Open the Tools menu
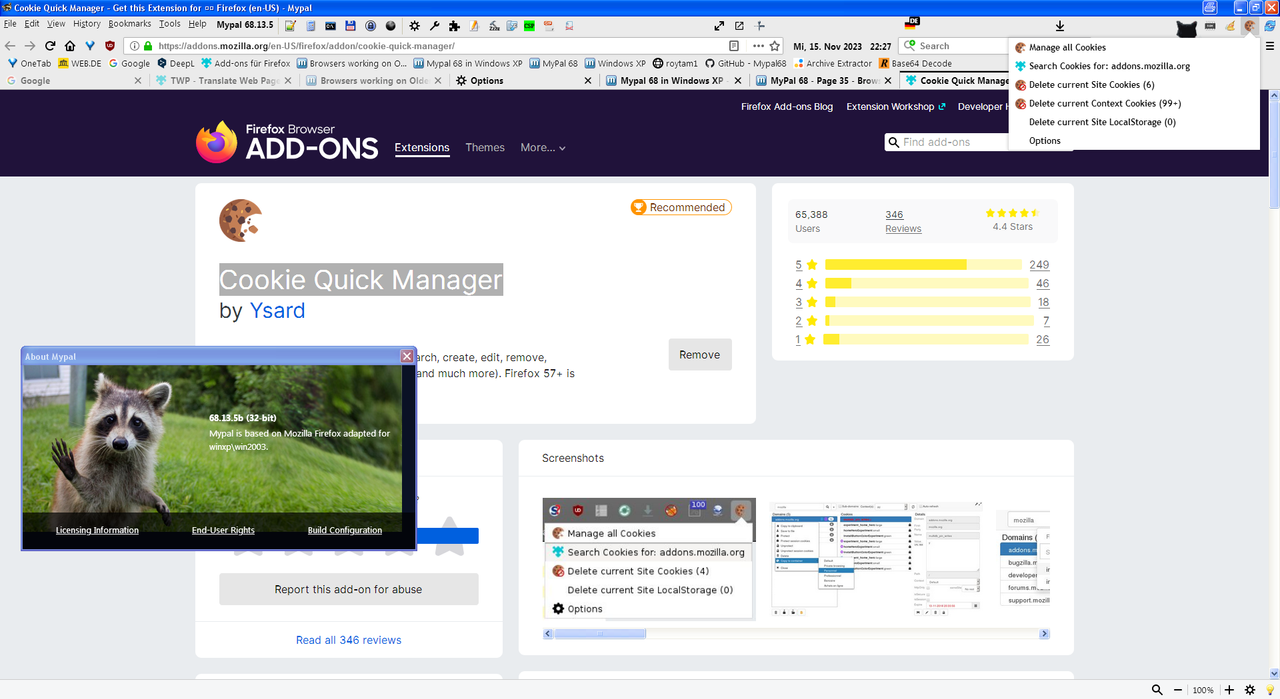The image size is (1280, 699). (169, 23)
